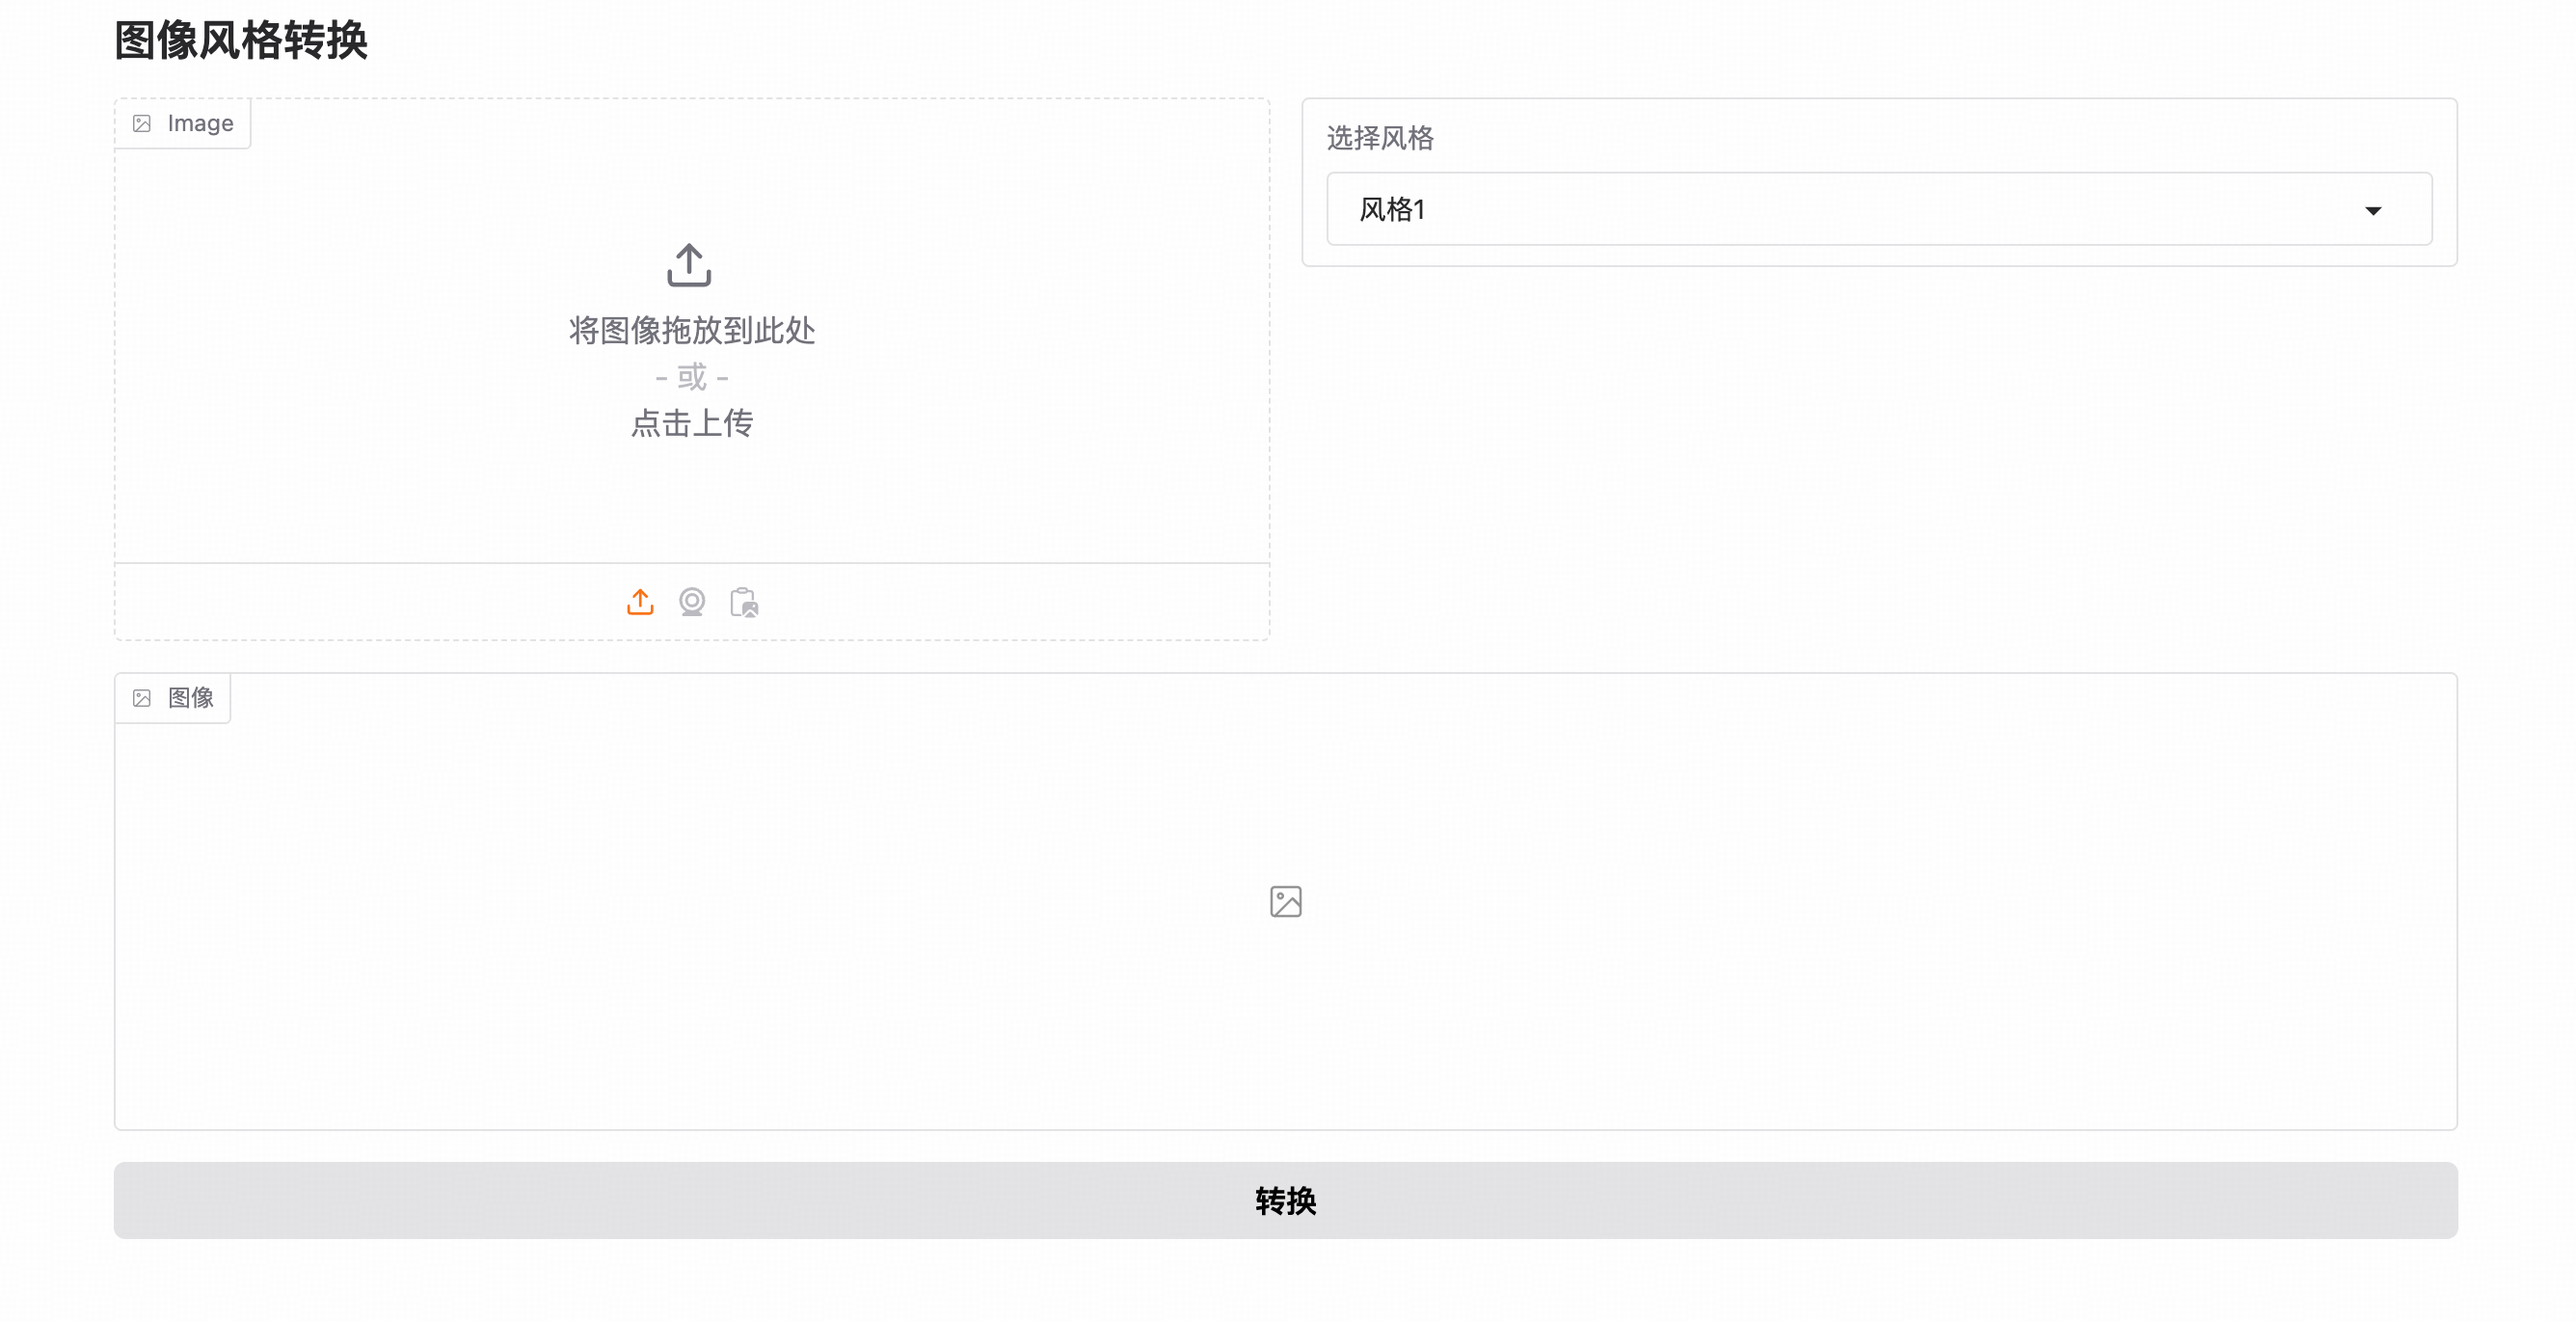Click the 图像风格转换 page heading

[241, 40]
